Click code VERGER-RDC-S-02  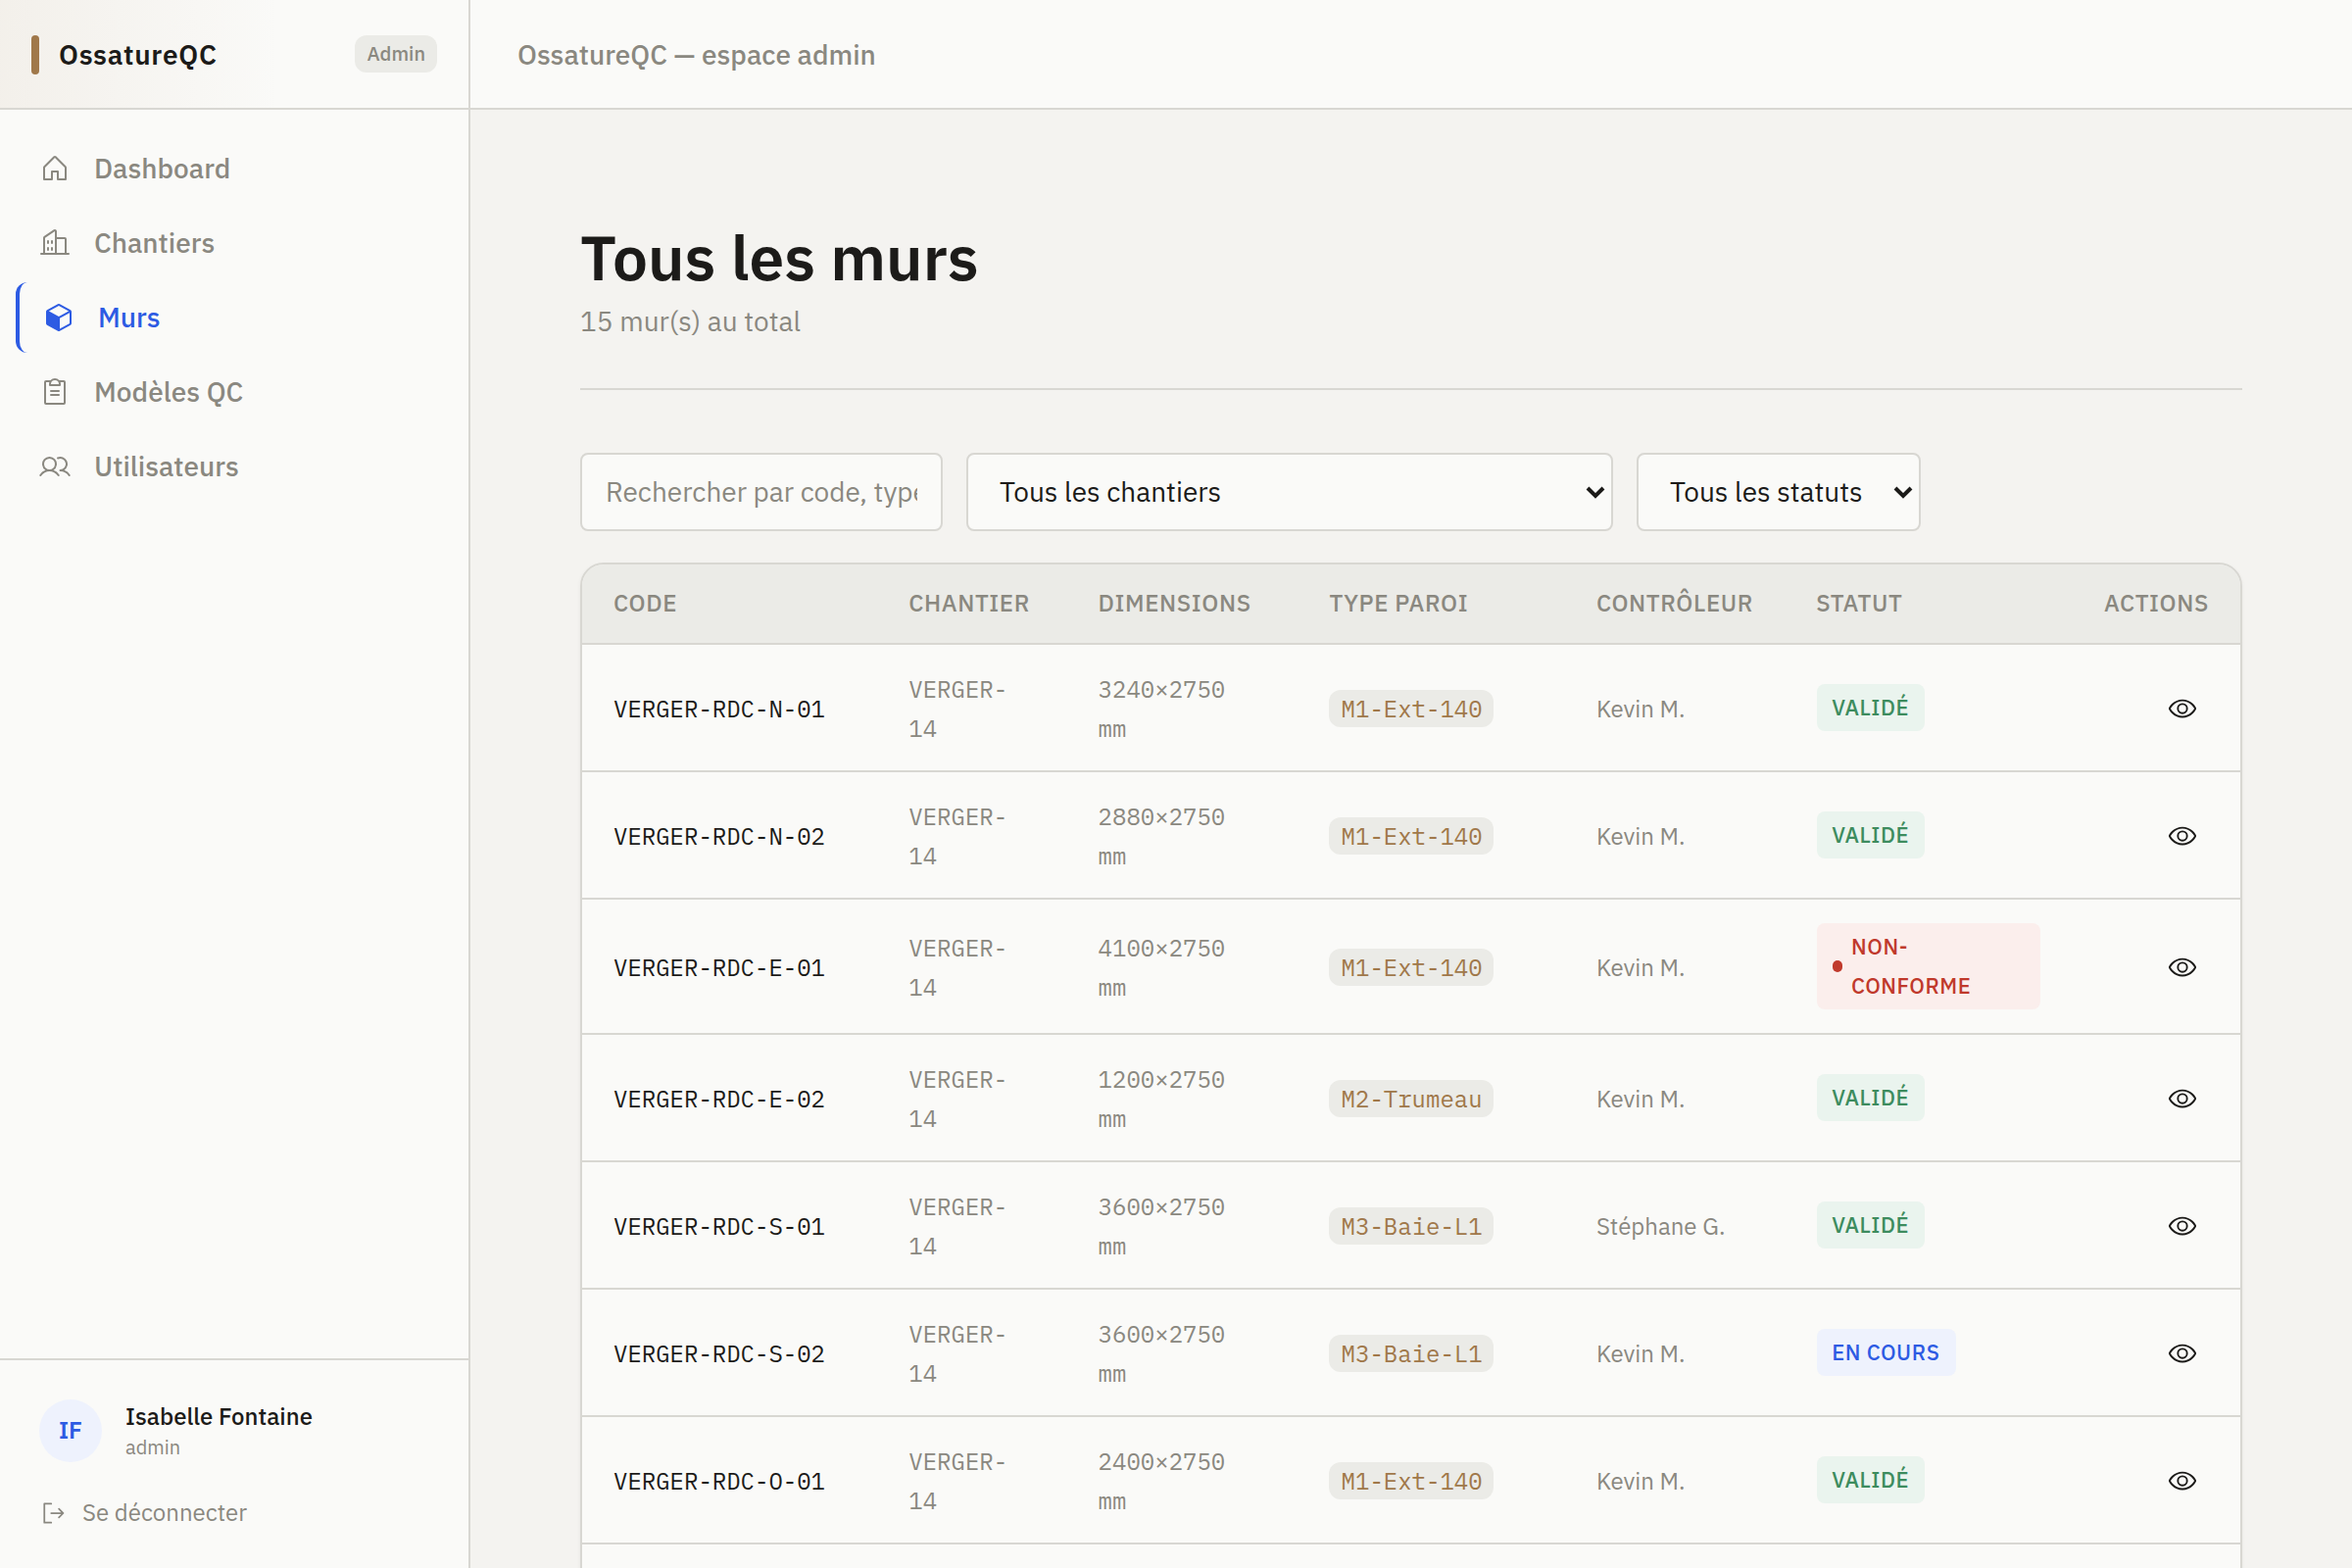point(719,1354)
